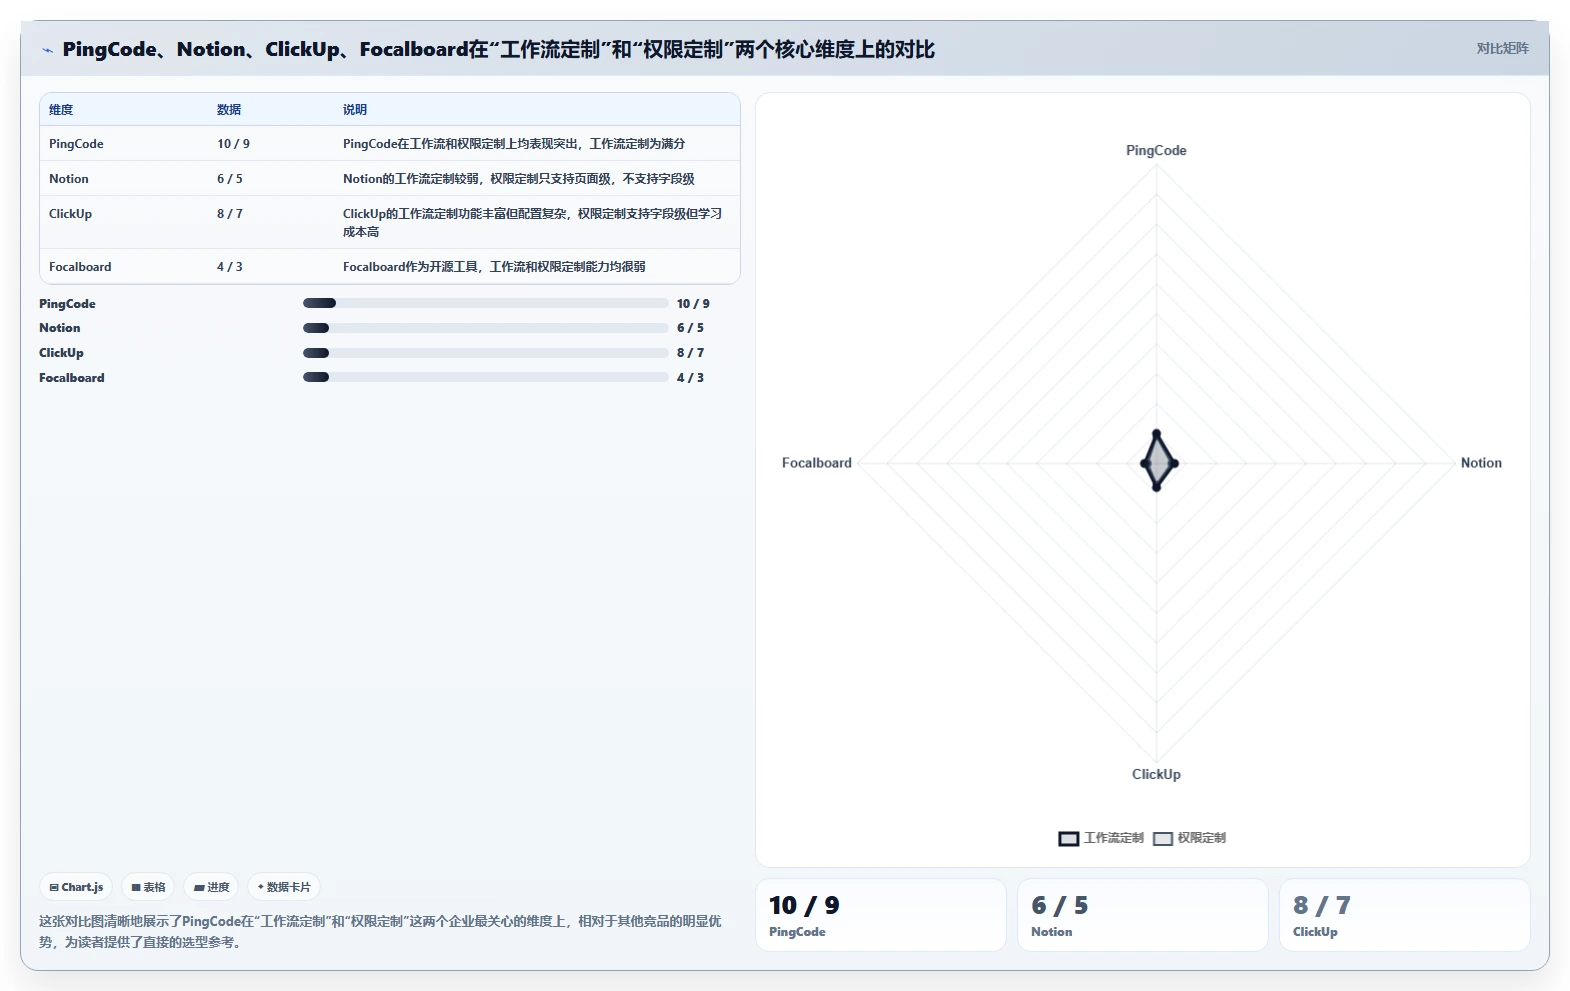Screen dimensions: 1570x991
Task: Click the 权限定制 legend color box
Action: click(1163, 839)
